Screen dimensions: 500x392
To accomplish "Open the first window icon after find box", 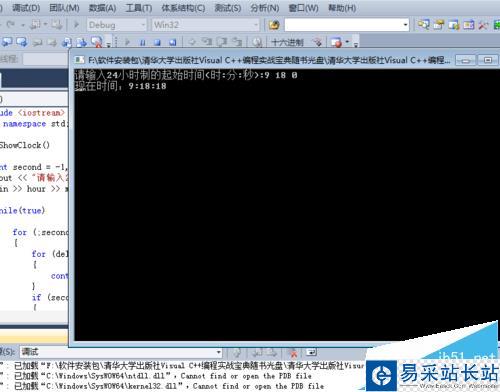I will coord(424,25).
